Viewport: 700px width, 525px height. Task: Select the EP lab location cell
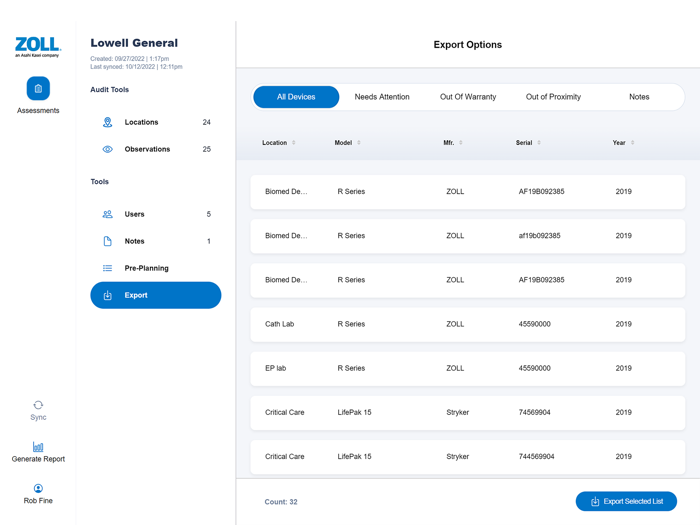275,368
